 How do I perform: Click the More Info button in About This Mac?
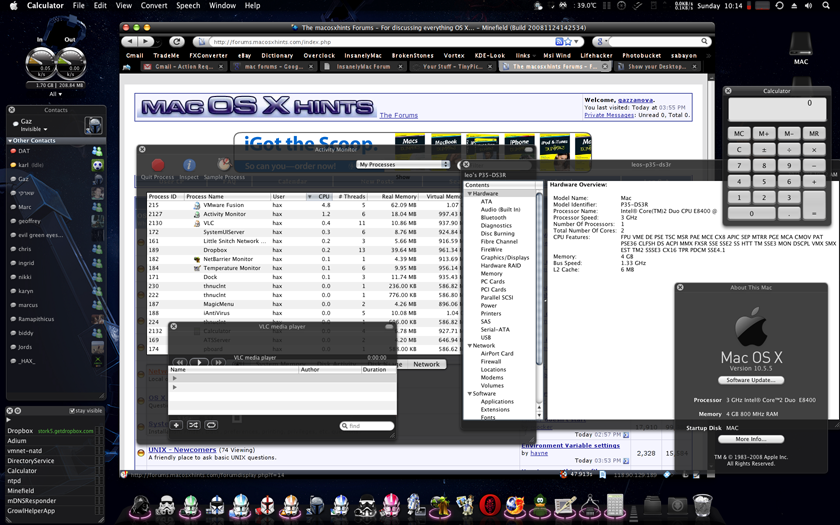click(x=751, y=439)
